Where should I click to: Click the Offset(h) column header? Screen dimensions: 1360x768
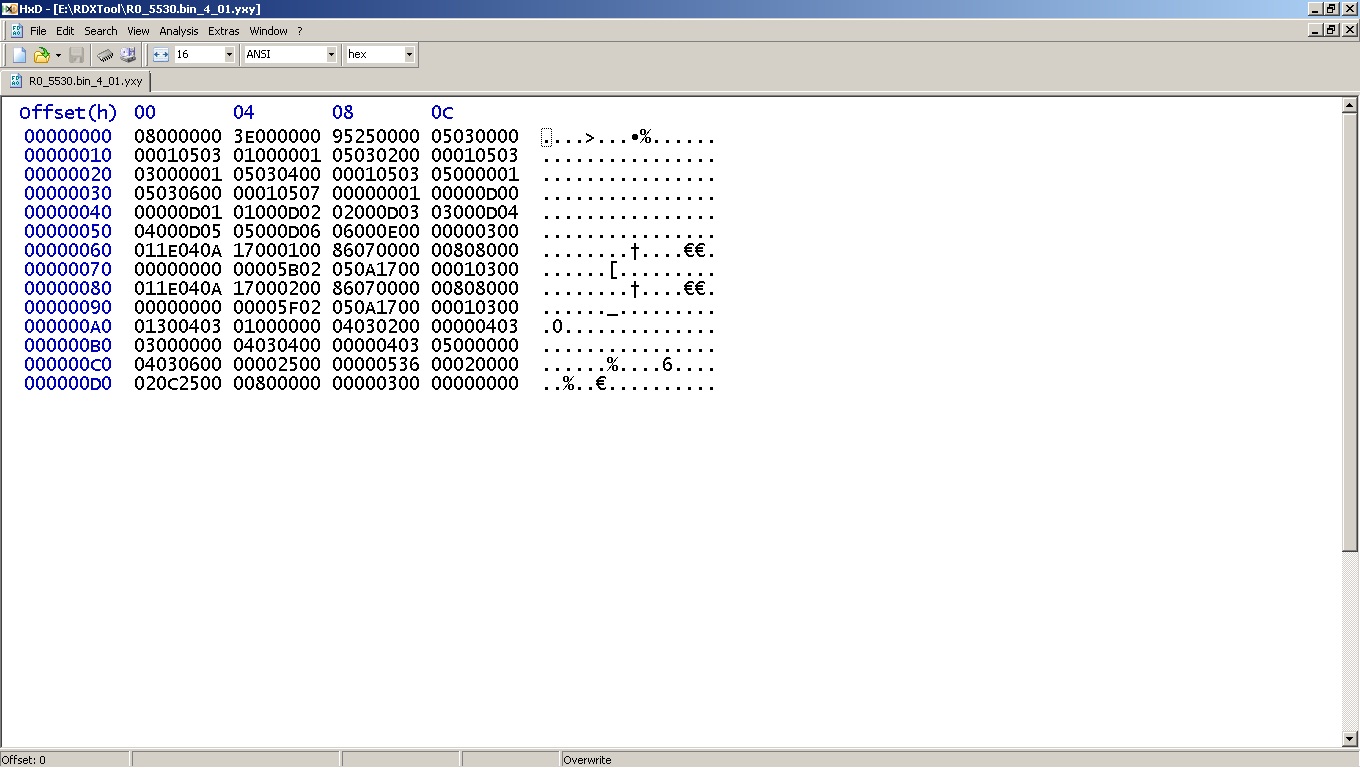(69, 112)
